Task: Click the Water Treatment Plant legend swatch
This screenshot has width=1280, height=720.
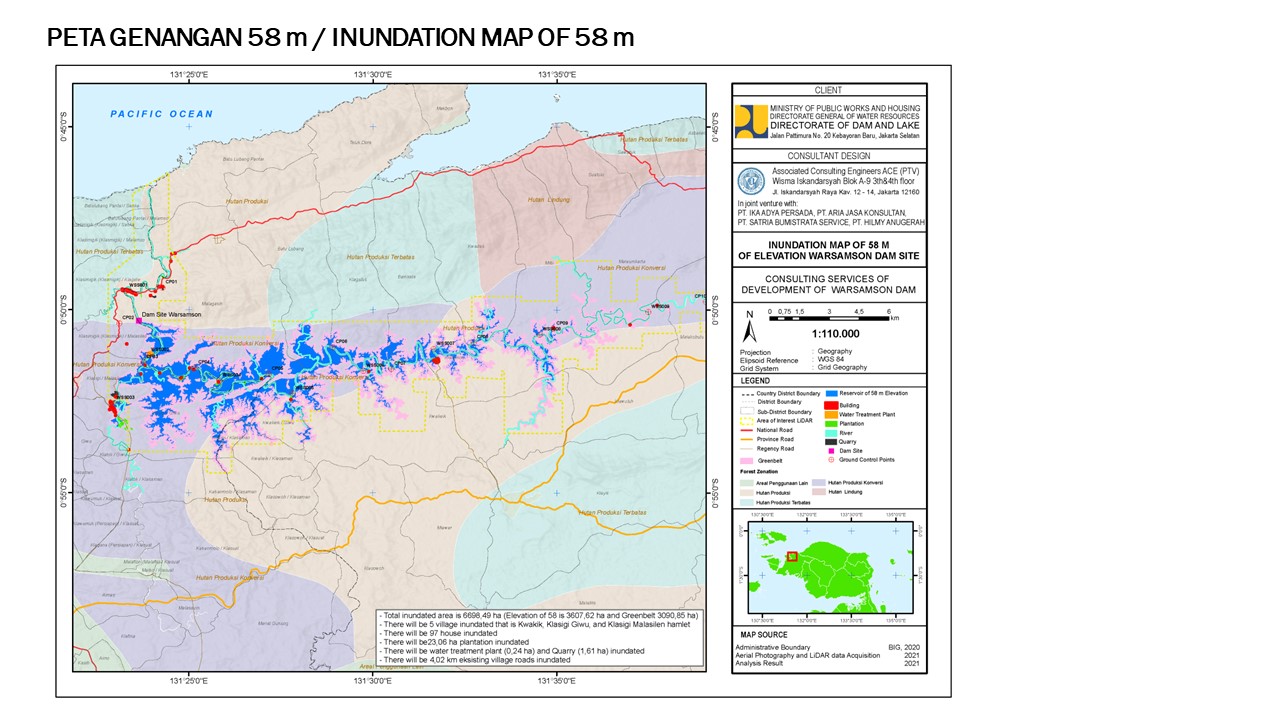Action: pos(829,414)
